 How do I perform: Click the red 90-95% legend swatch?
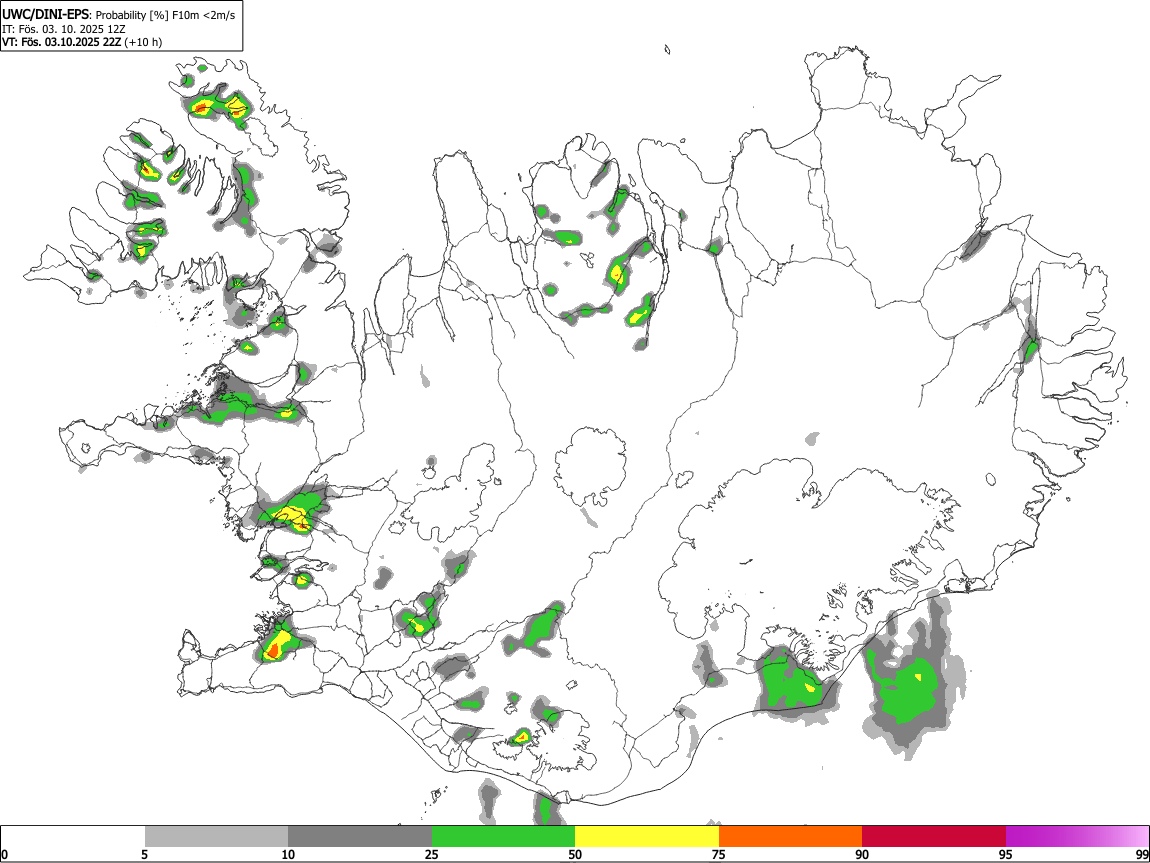coord(934,836)
